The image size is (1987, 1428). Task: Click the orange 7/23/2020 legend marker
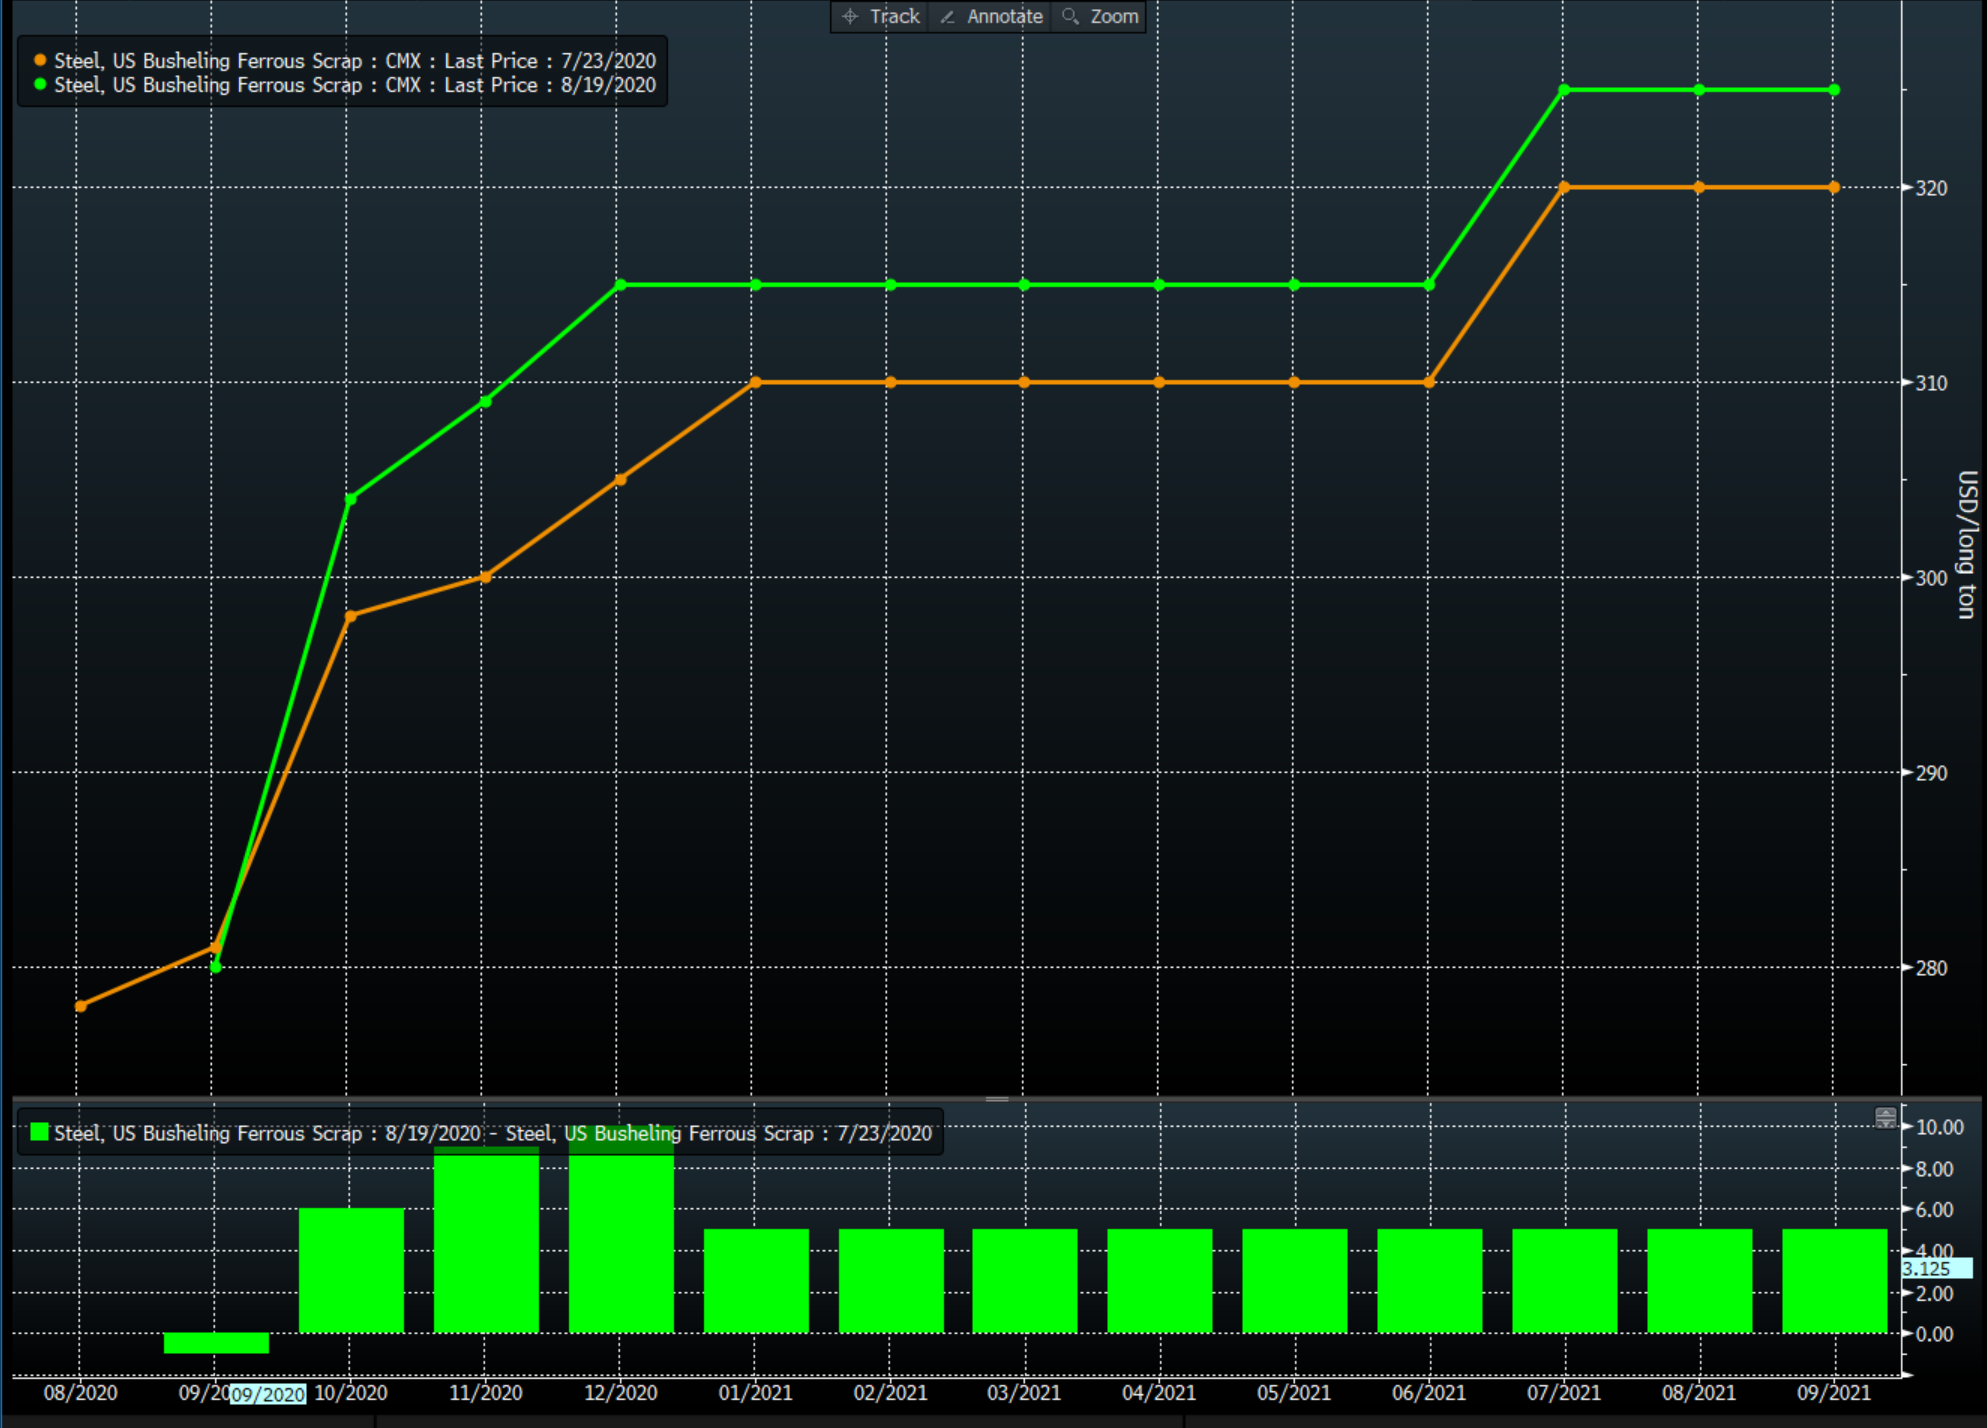click(40, 61)
